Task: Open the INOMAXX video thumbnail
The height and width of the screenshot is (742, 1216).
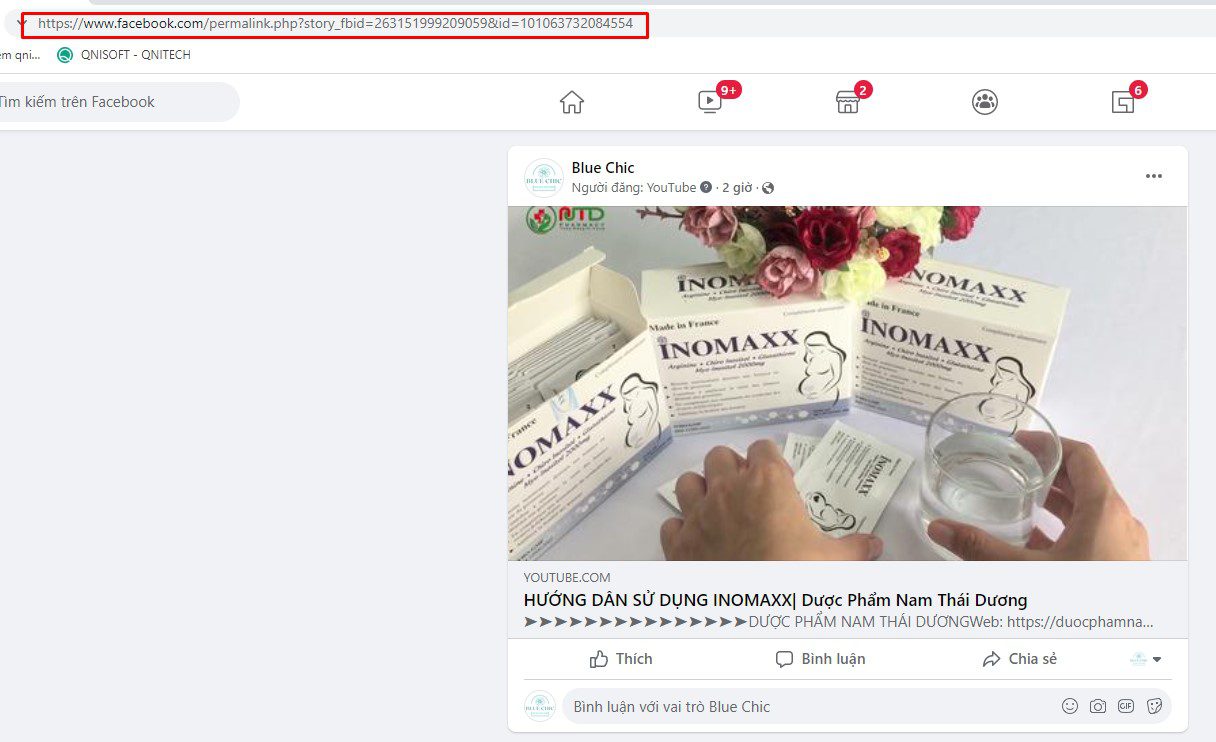Action: [847, 383]
